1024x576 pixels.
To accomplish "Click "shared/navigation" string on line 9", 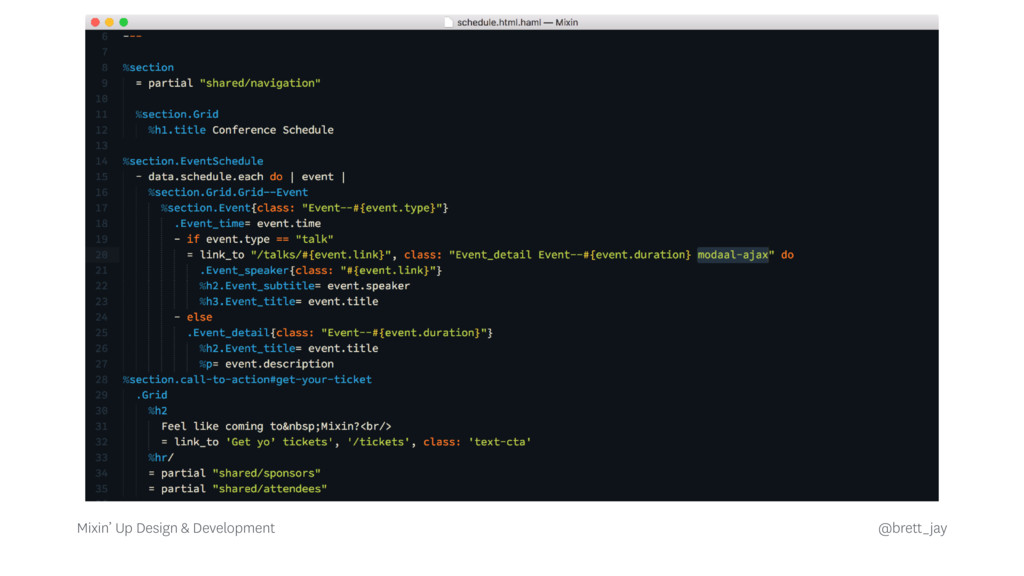I will (x=260, y=83).
